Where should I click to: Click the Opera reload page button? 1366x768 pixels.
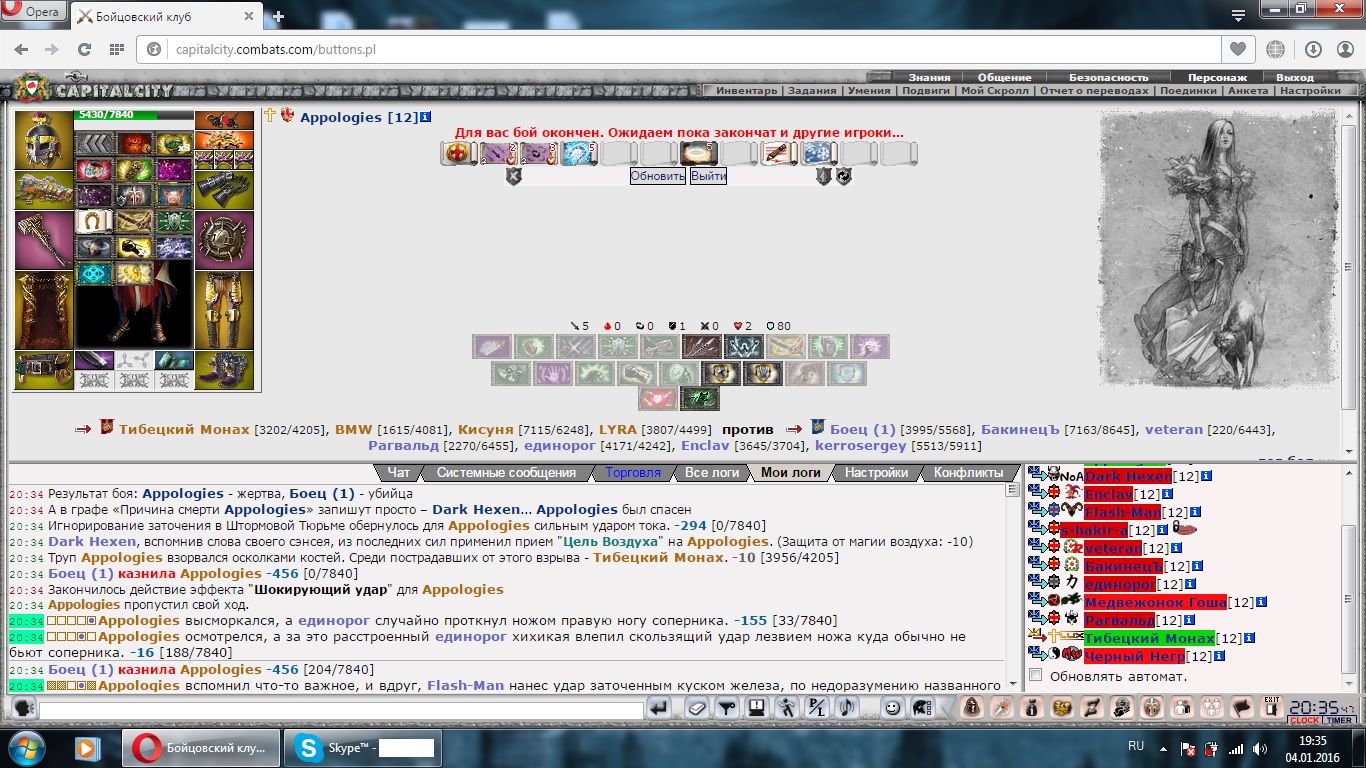coord(84,49)
